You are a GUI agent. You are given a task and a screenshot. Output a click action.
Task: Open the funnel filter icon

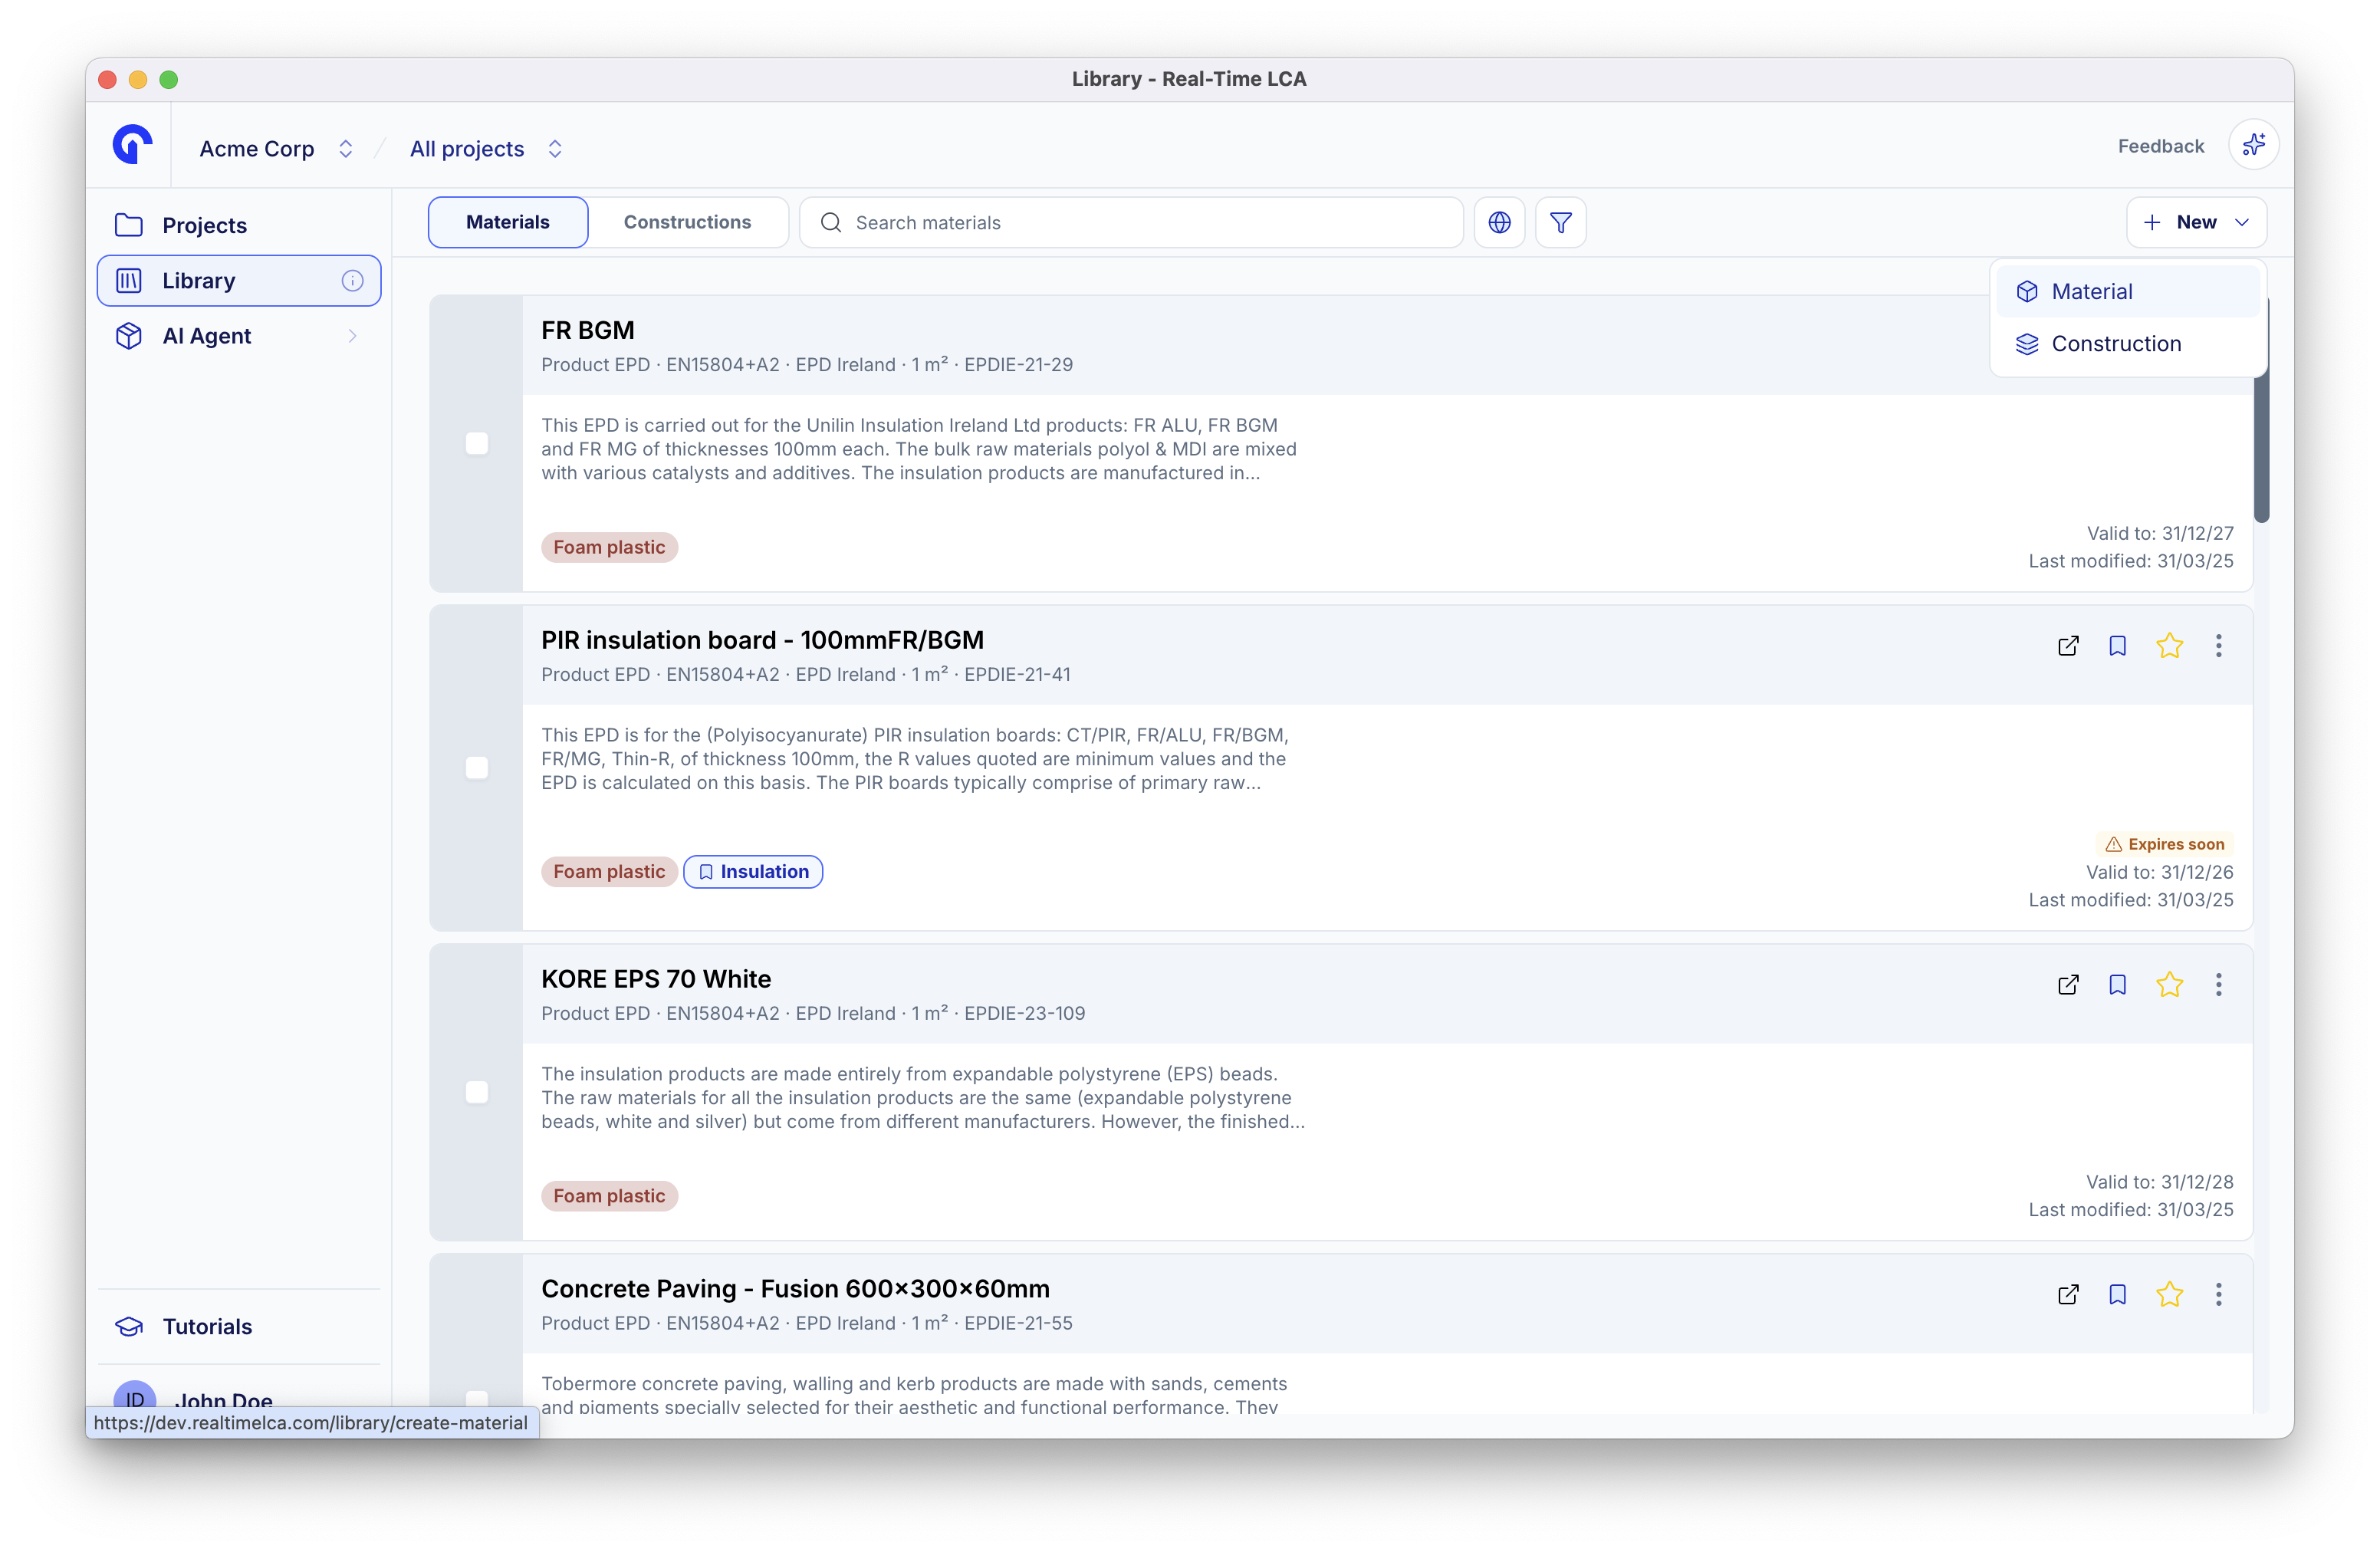(x=1561, y=223)
